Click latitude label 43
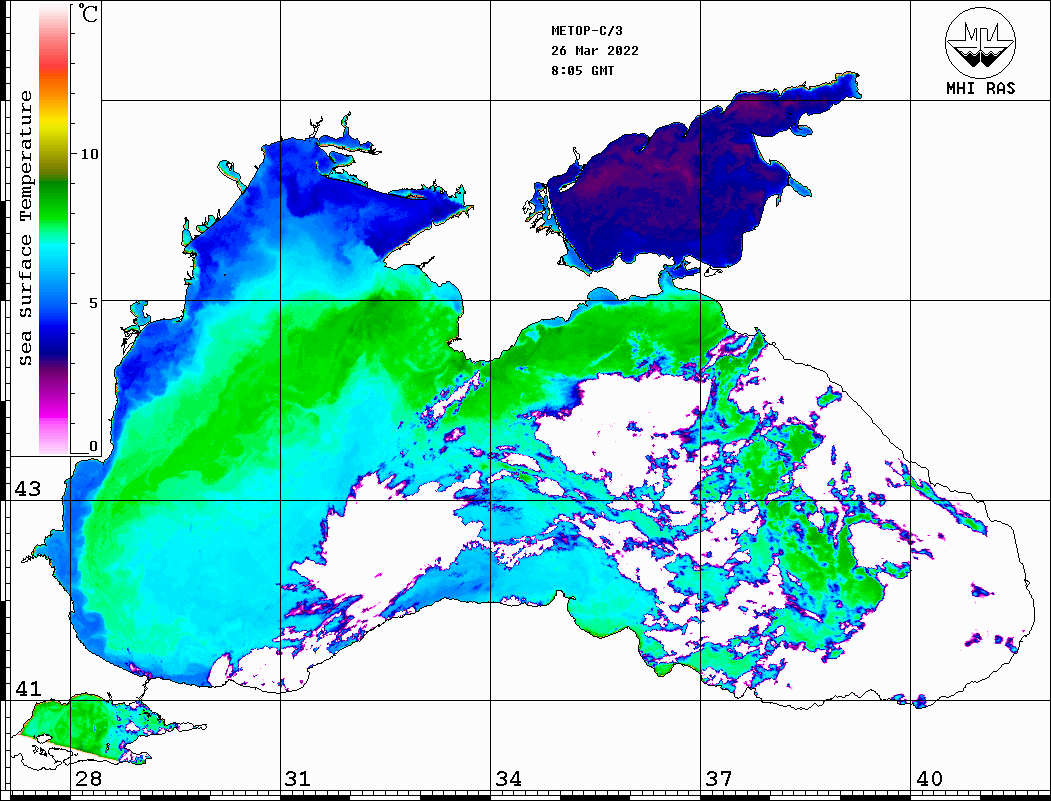Image resolution: width=1051 pixels, height=801 pixels. click(x=28, y=489)
